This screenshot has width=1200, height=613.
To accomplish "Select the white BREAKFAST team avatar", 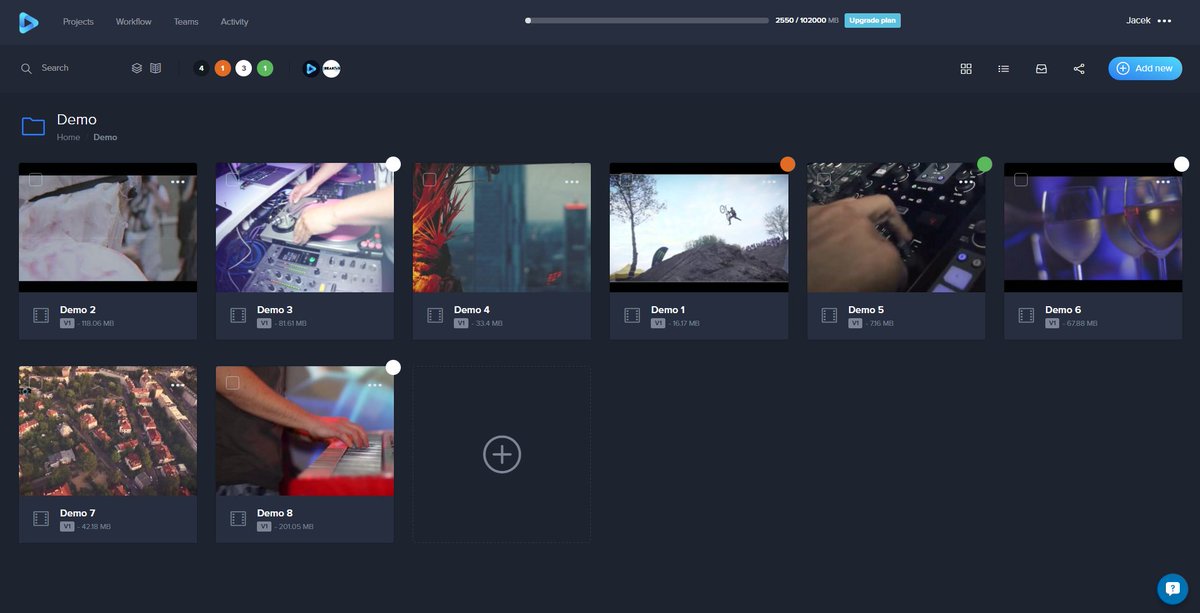I will coord(331,69).
